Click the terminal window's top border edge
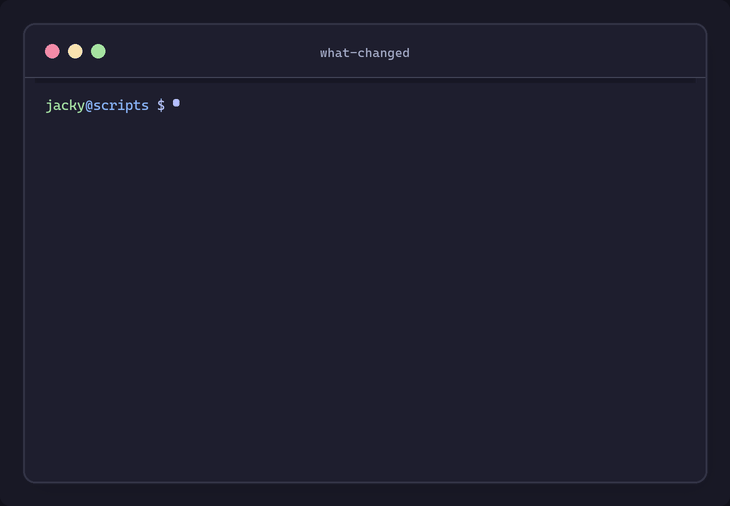The width and height of the screenshot is (730, 506). (x=365, y=24)
